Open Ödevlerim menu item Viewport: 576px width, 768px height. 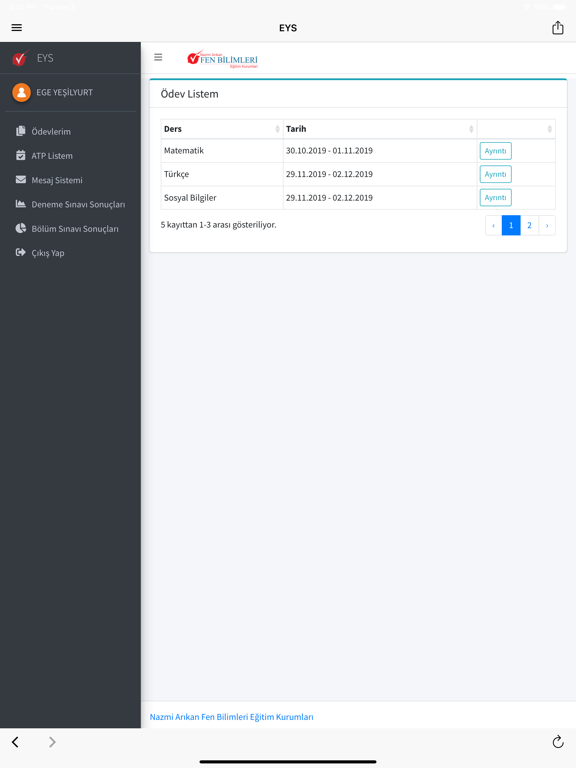click(x=71, y=131)
